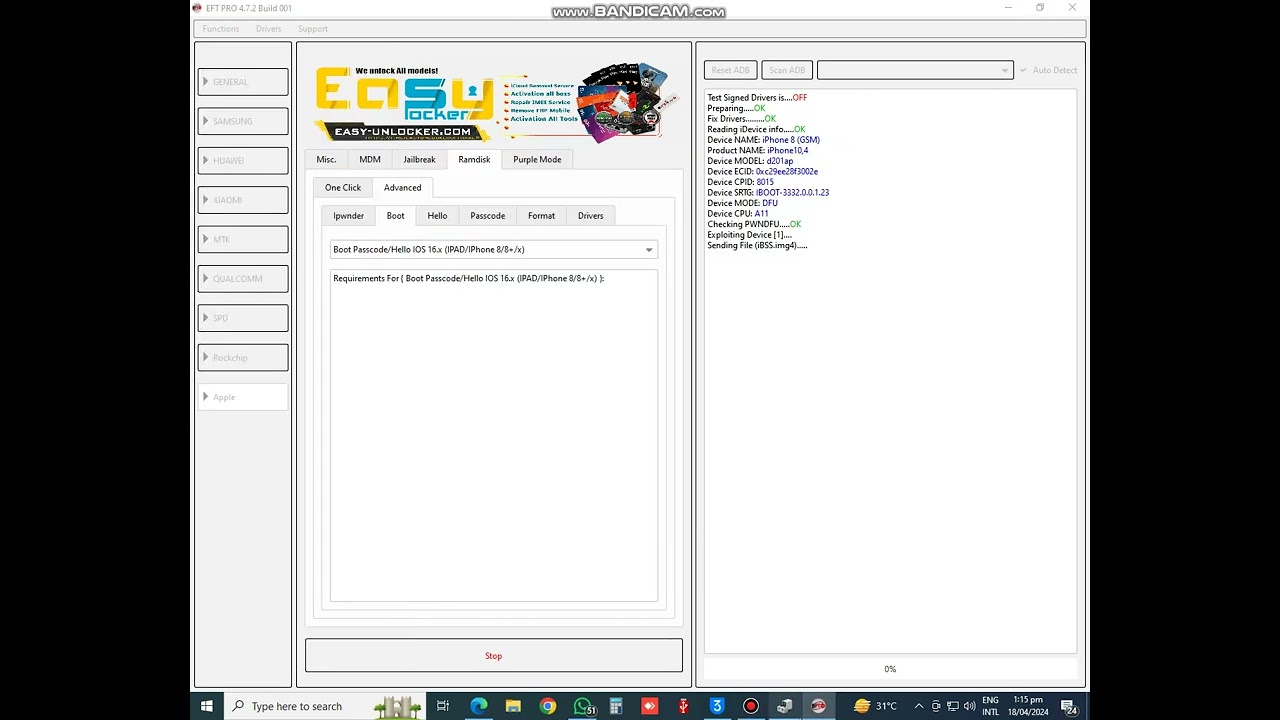The image size is (1280, 720).
Task: Expand the Rockchip sidebar section
Action: tap(243, 357)
